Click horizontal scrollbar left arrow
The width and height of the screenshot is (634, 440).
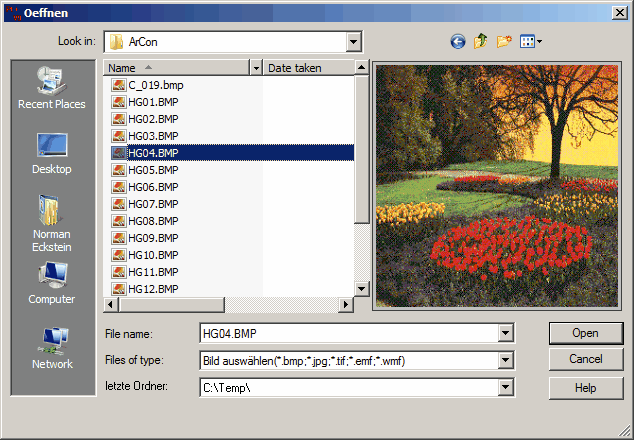point(111,305)
